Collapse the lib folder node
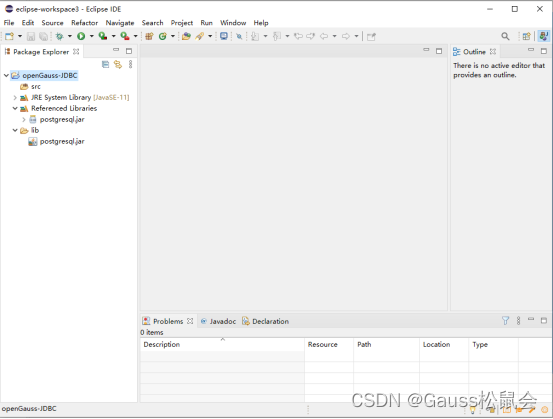Screen dimensions: 553x419 point(15,130)
